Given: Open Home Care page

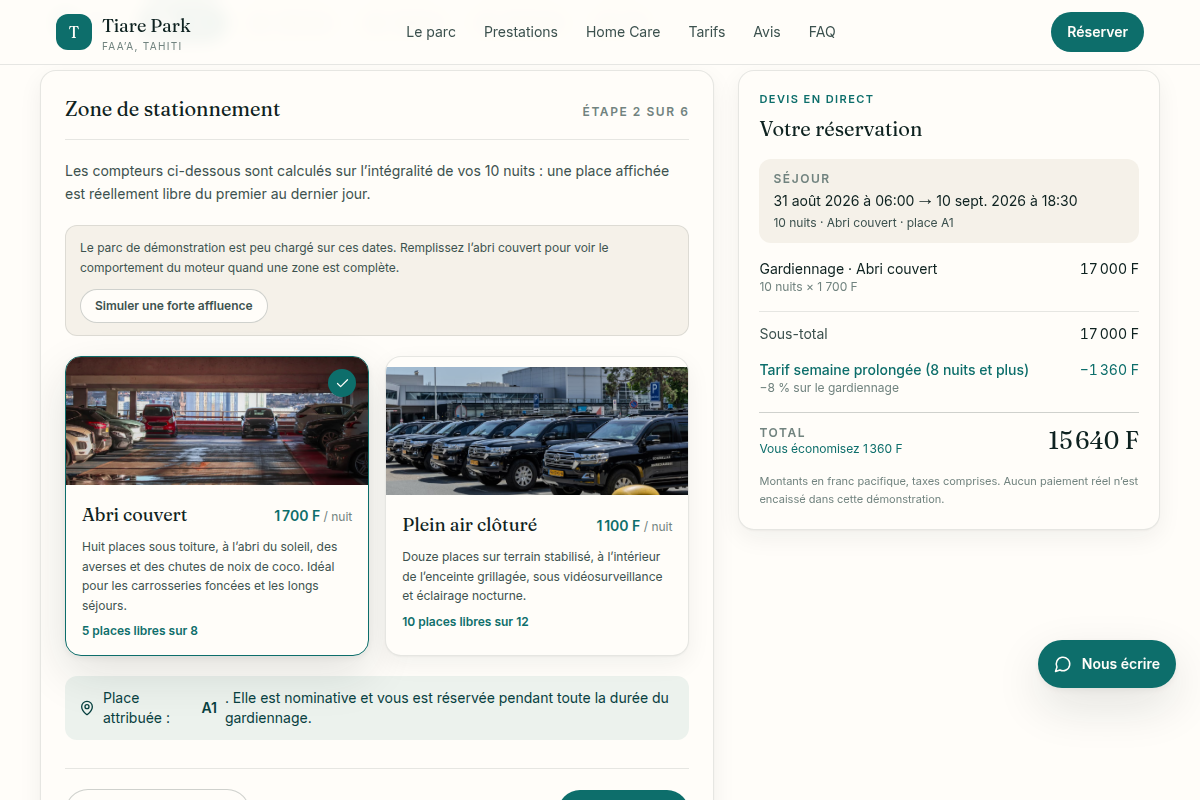Looking at the screenshot, I should point(623,32).
